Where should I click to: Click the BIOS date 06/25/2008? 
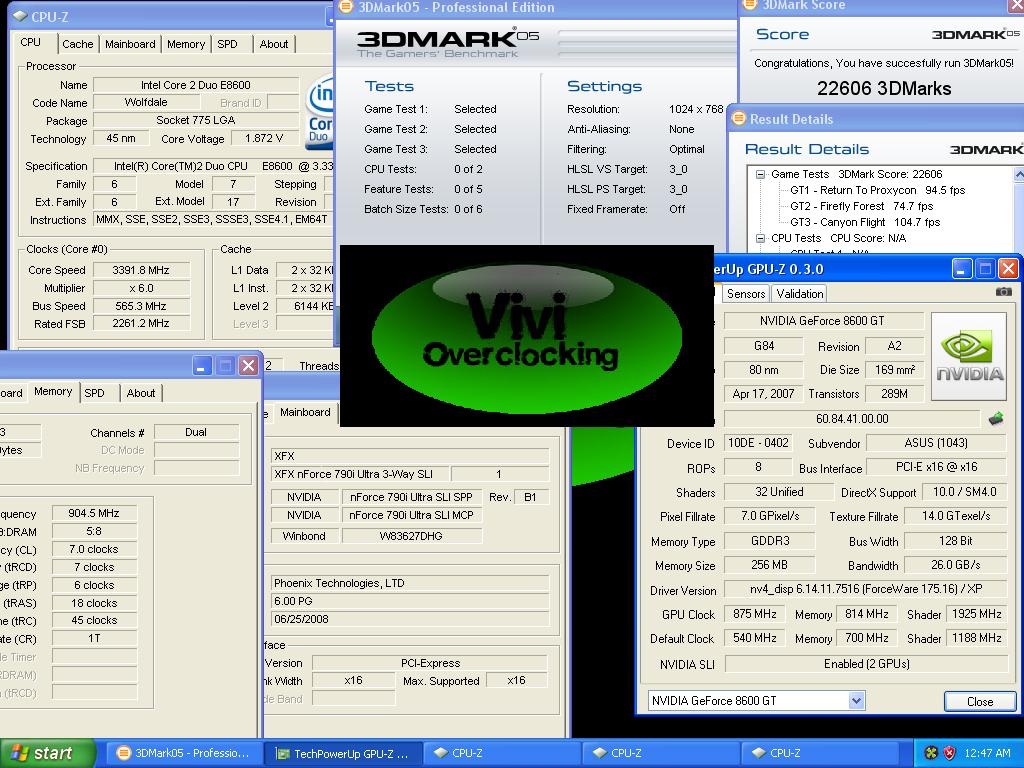[x=410, y=619]
